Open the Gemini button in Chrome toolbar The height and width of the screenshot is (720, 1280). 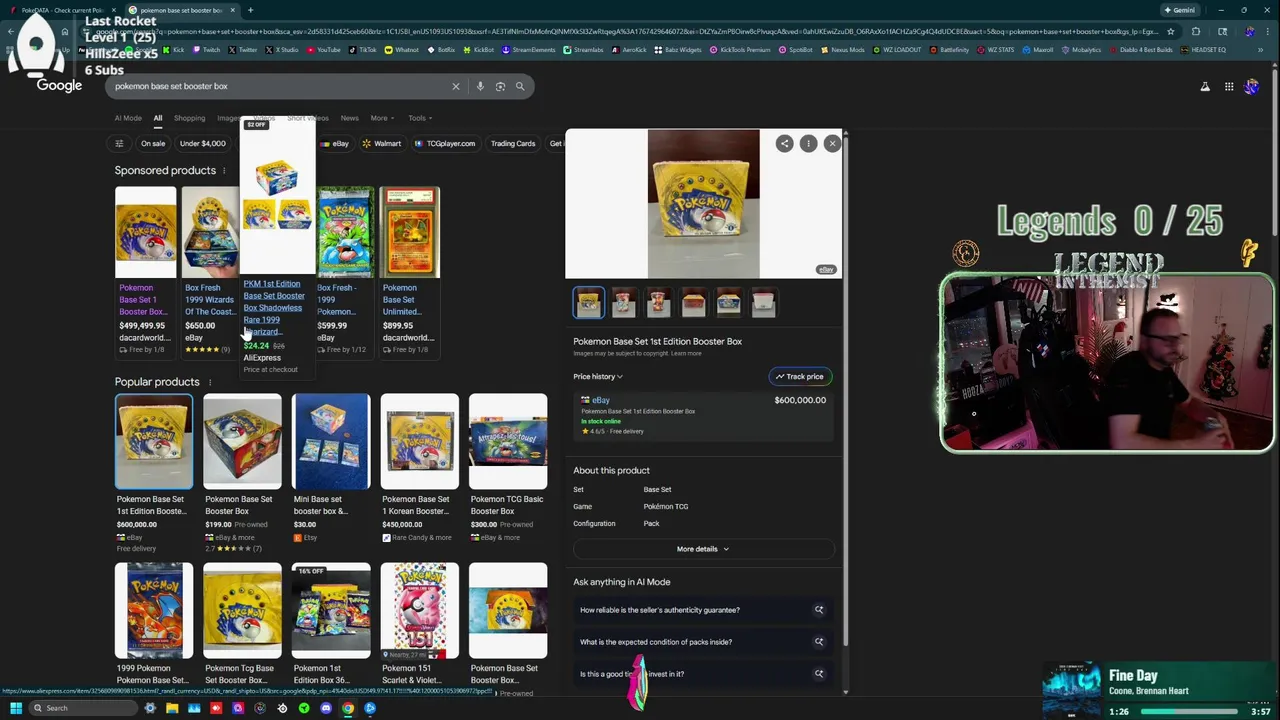(1179, 10)
